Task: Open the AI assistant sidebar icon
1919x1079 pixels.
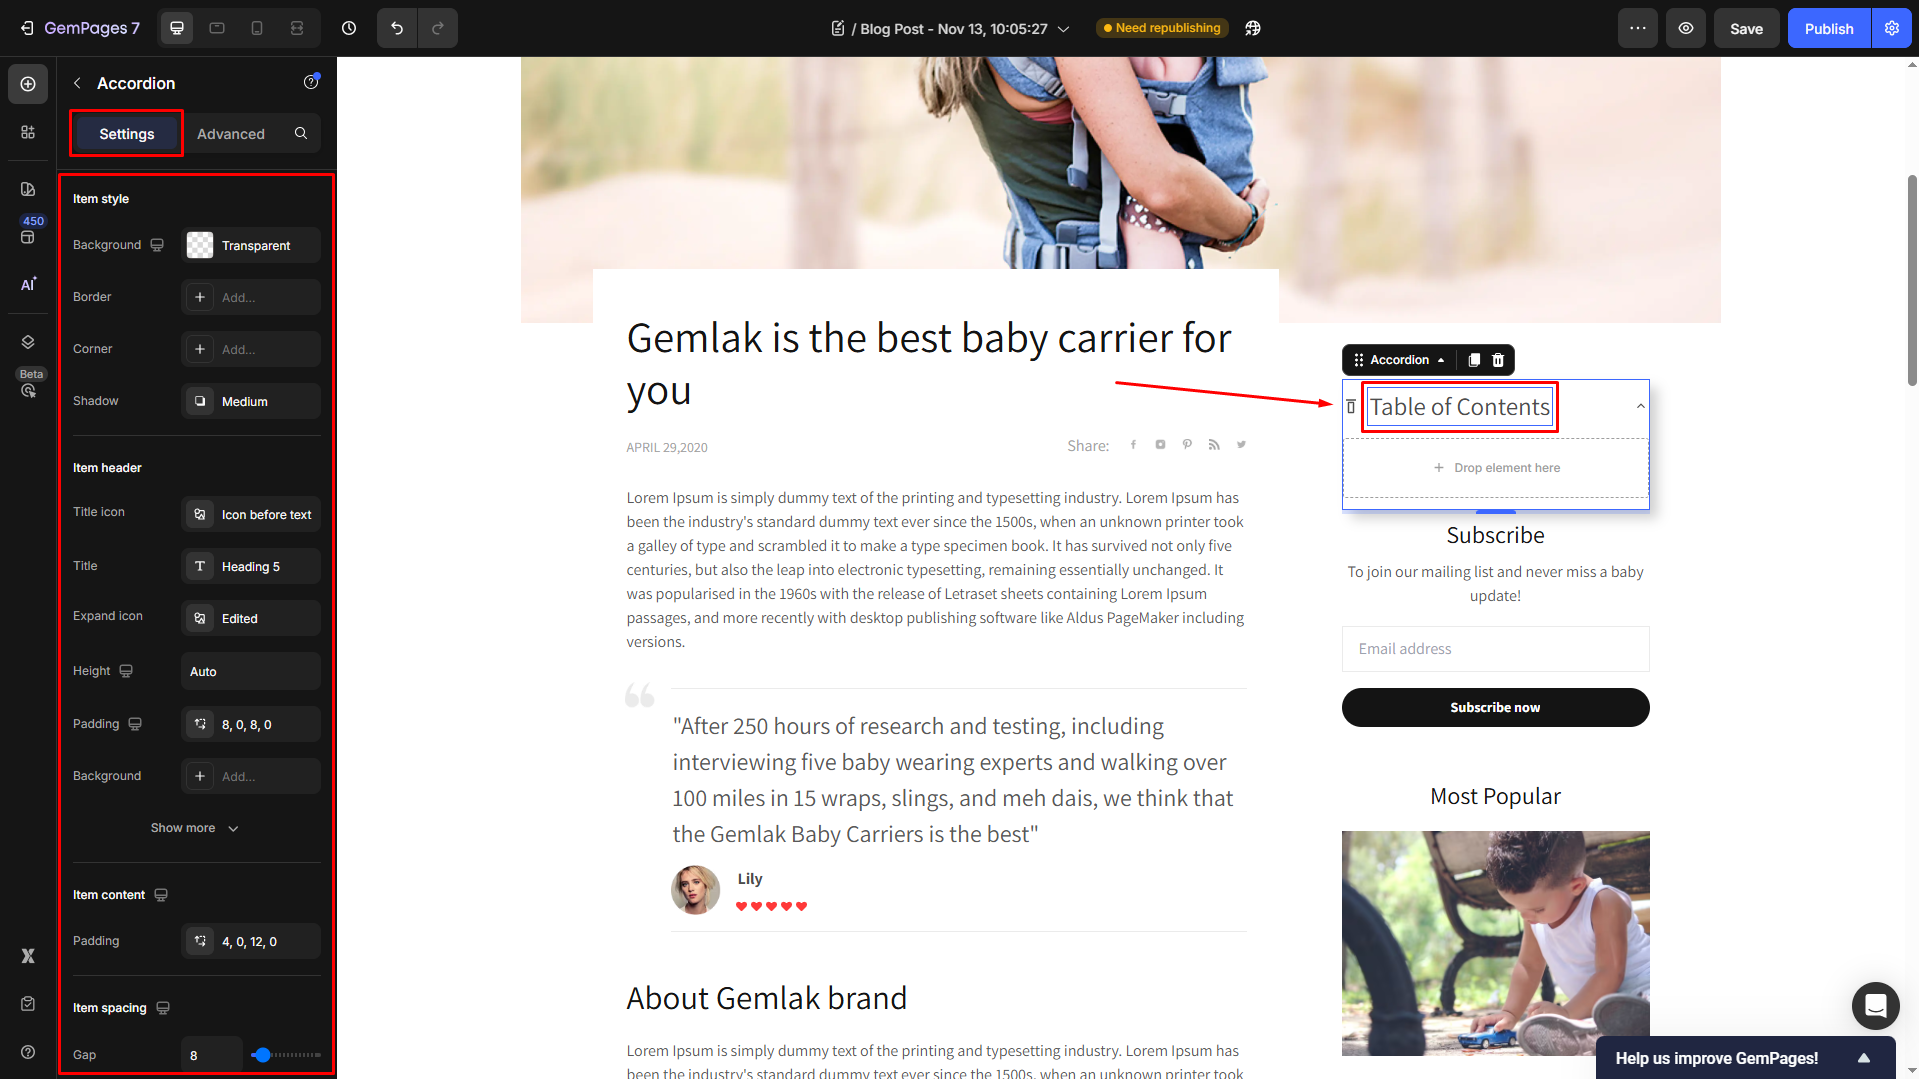Action: click(x=28, y=284)
